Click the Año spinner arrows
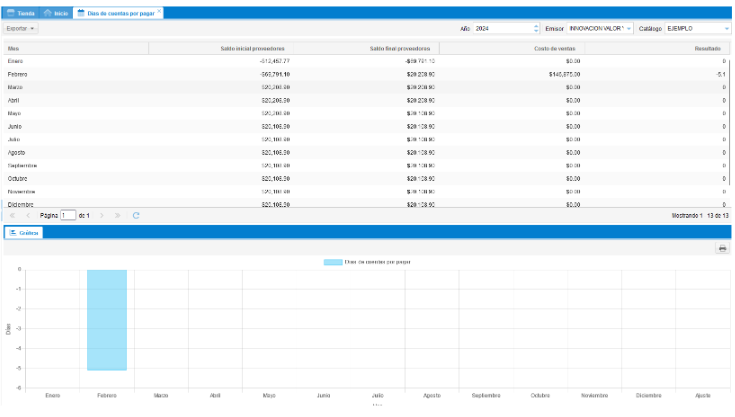Image resolution: width=735 pixels, height=417 pixels. click(x=536, y=29)
